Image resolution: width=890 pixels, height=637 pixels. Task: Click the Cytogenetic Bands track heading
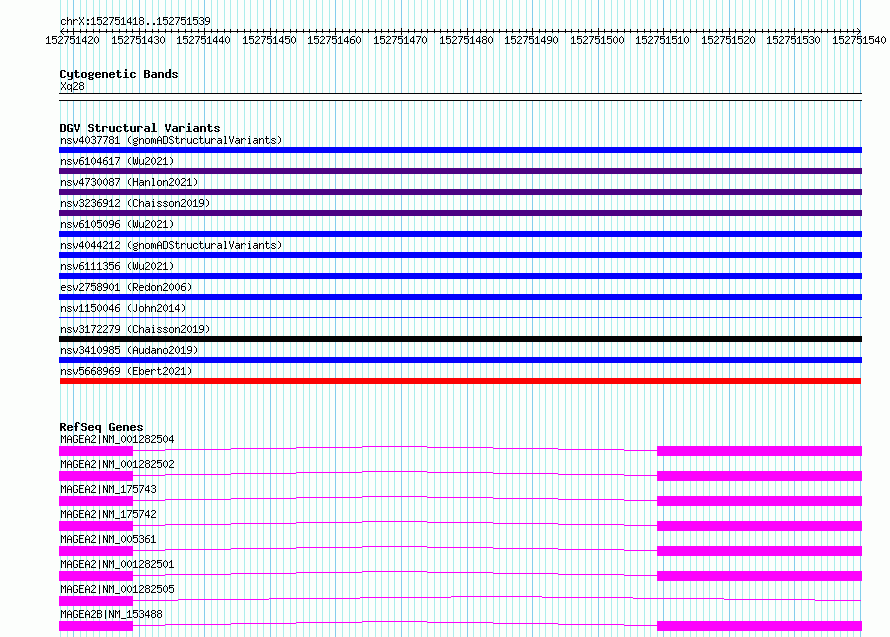click(x=119, y=74)
